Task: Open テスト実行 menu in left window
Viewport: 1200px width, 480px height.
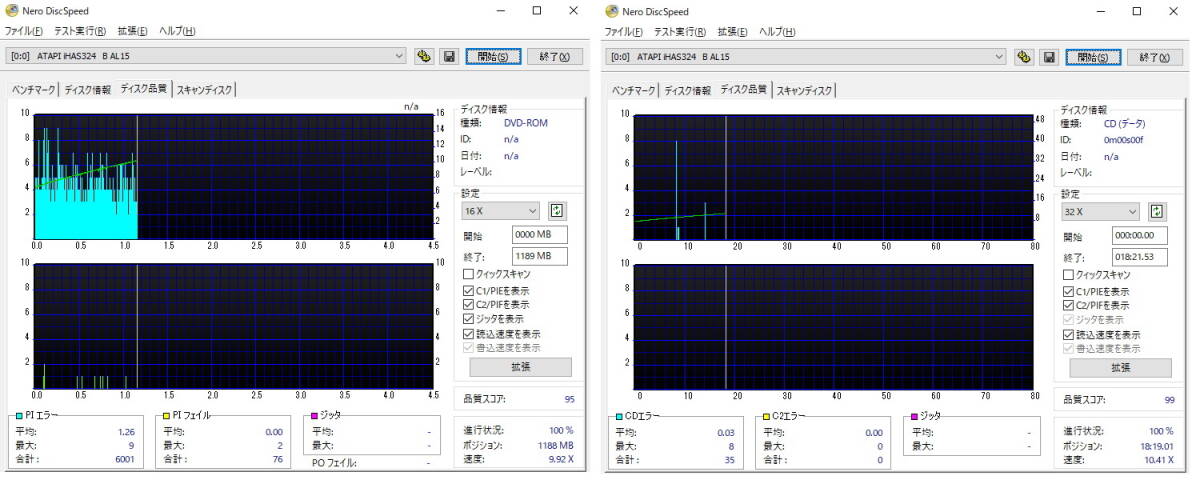Action: point(80,31)
